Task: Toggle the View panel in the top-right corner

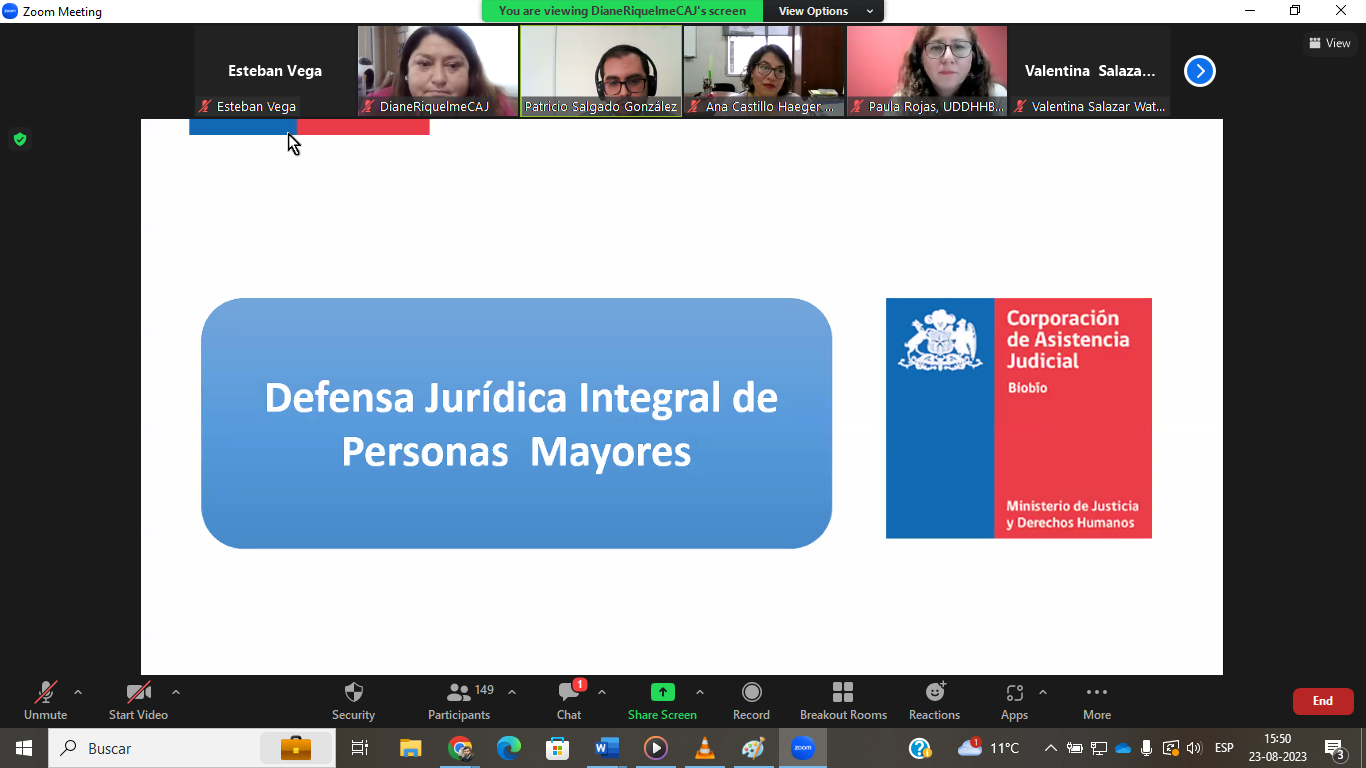Action: pyautogui.click(x=1330, y=42)
